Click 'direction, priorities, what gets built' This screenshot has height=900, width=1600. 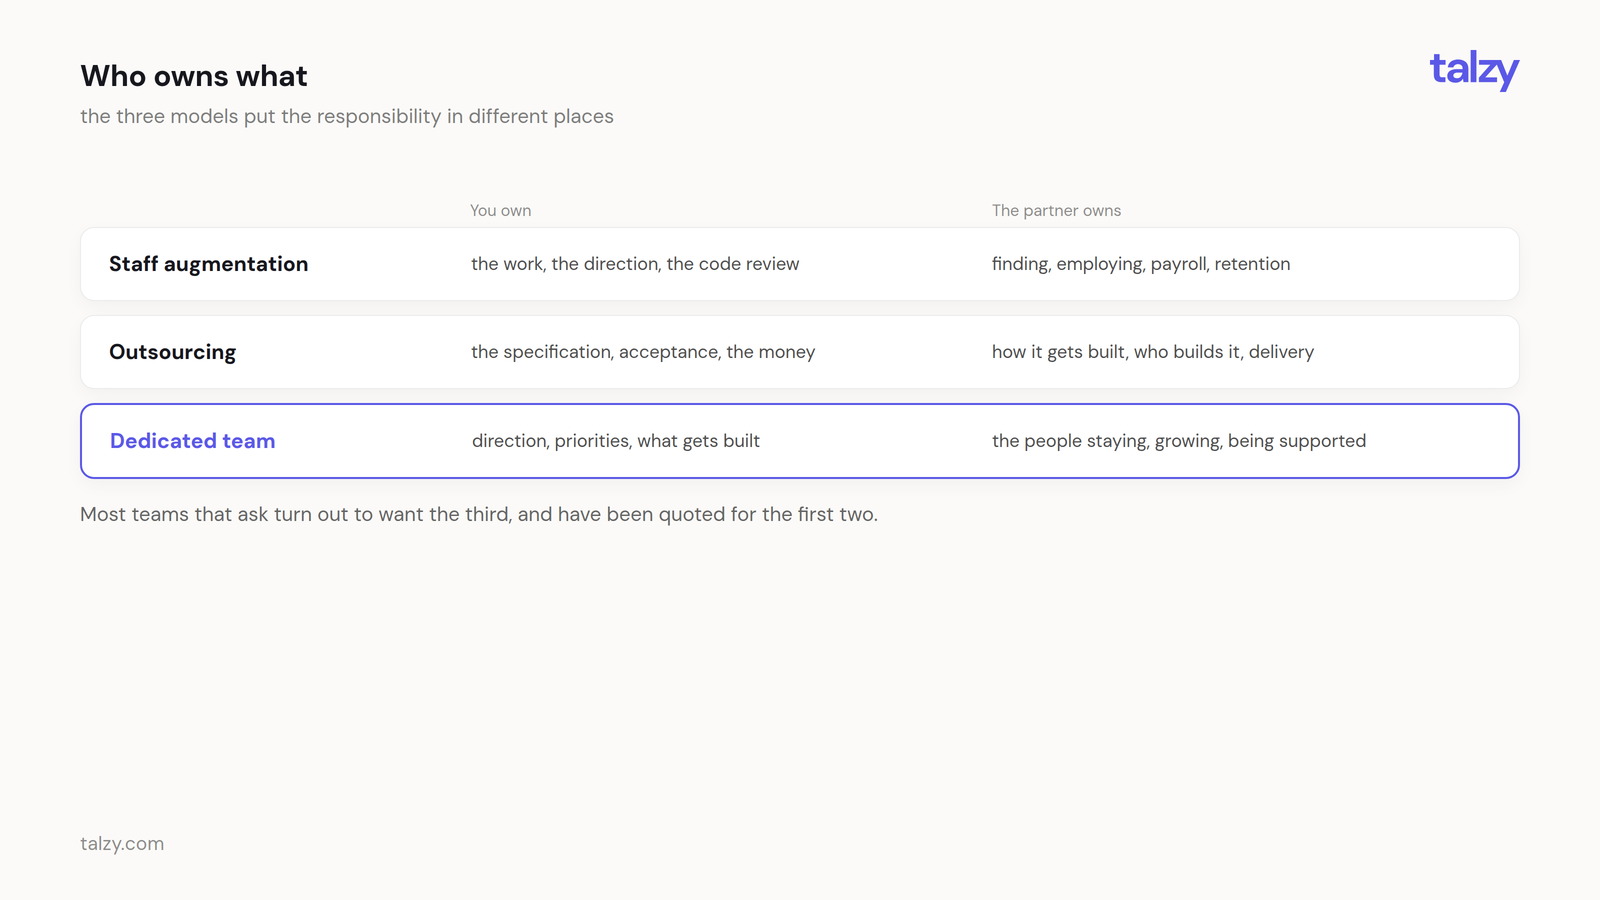(616, 441)
